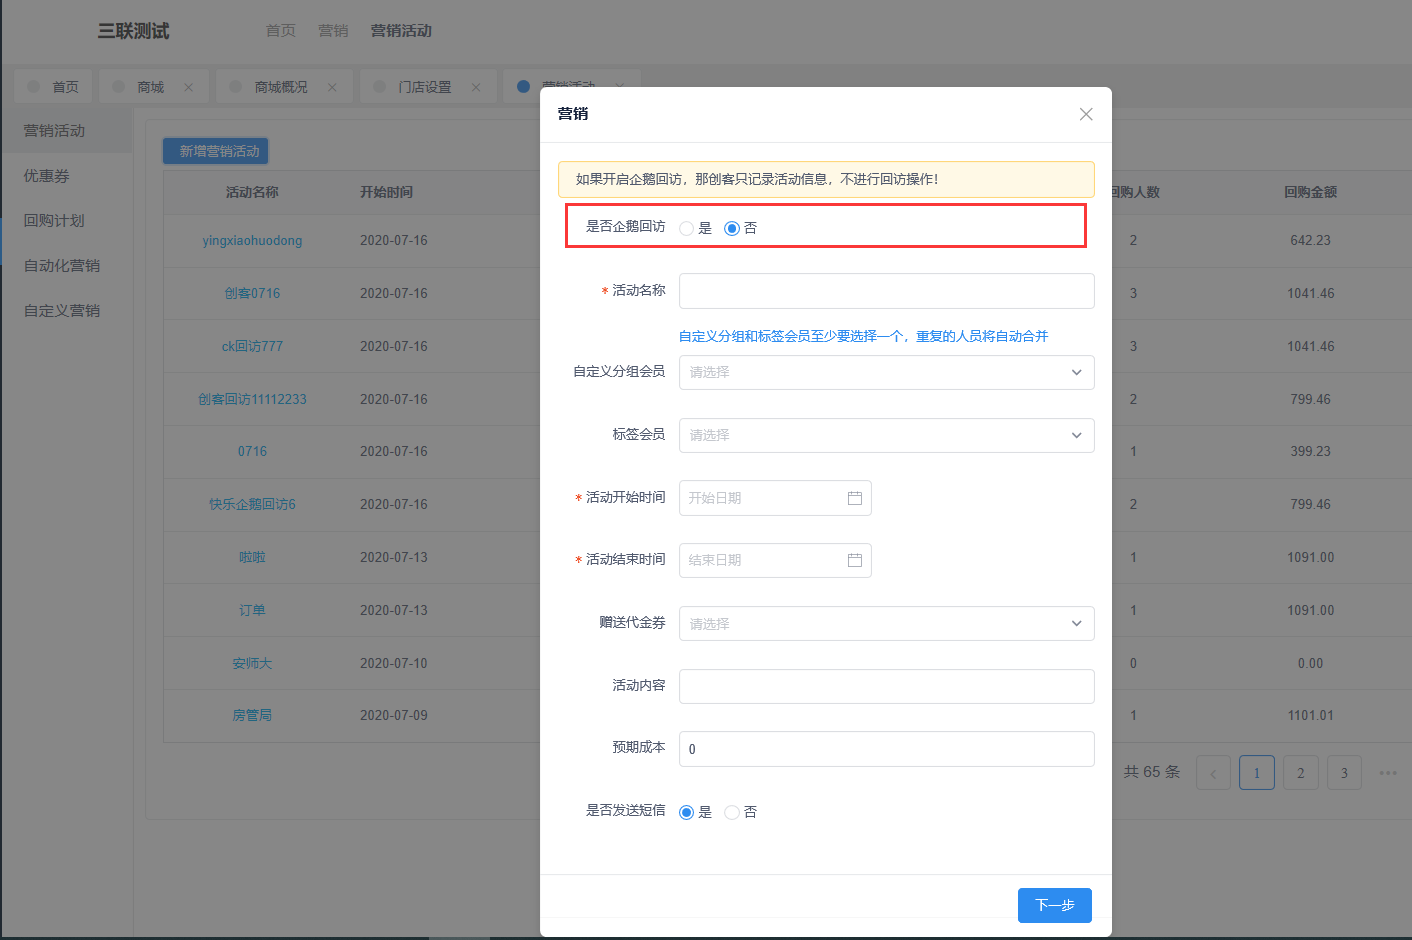This screenshot has width=1412, height=940.
Task: Focus the 预期成本 input field
Action: (x=887, y=749)
